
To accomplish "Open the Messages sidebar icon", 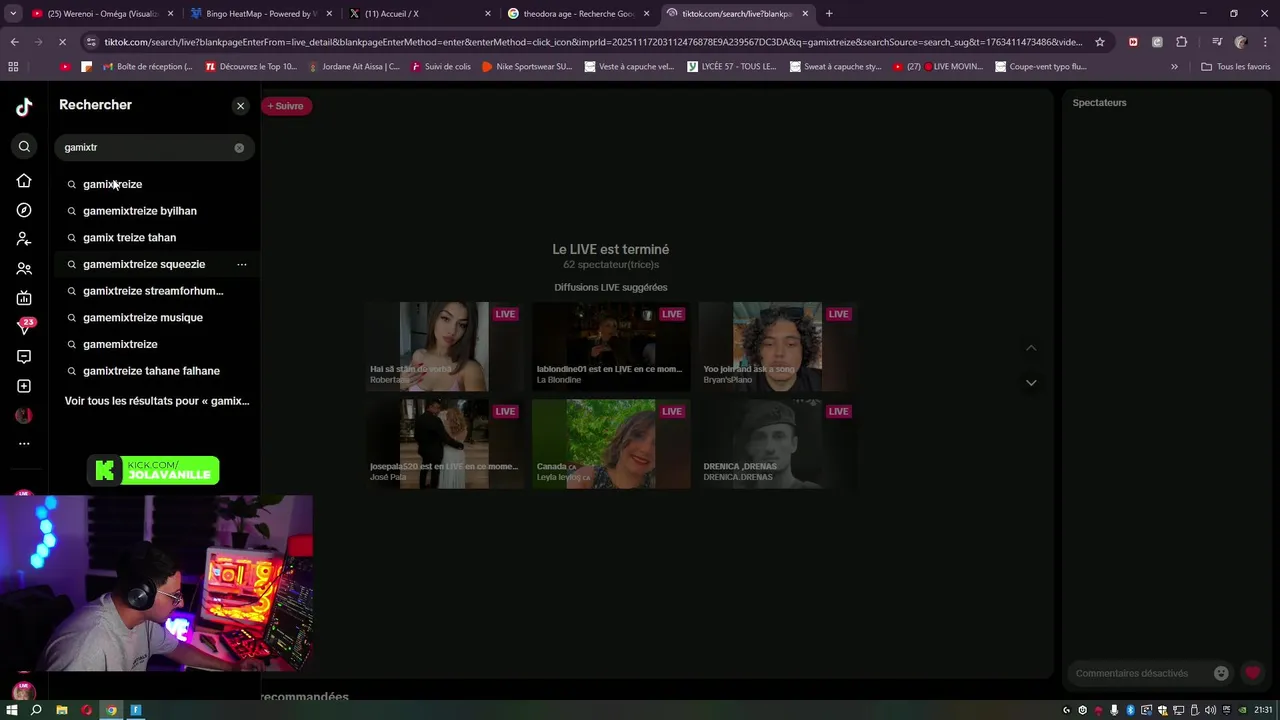I will (x=24, y=357).
